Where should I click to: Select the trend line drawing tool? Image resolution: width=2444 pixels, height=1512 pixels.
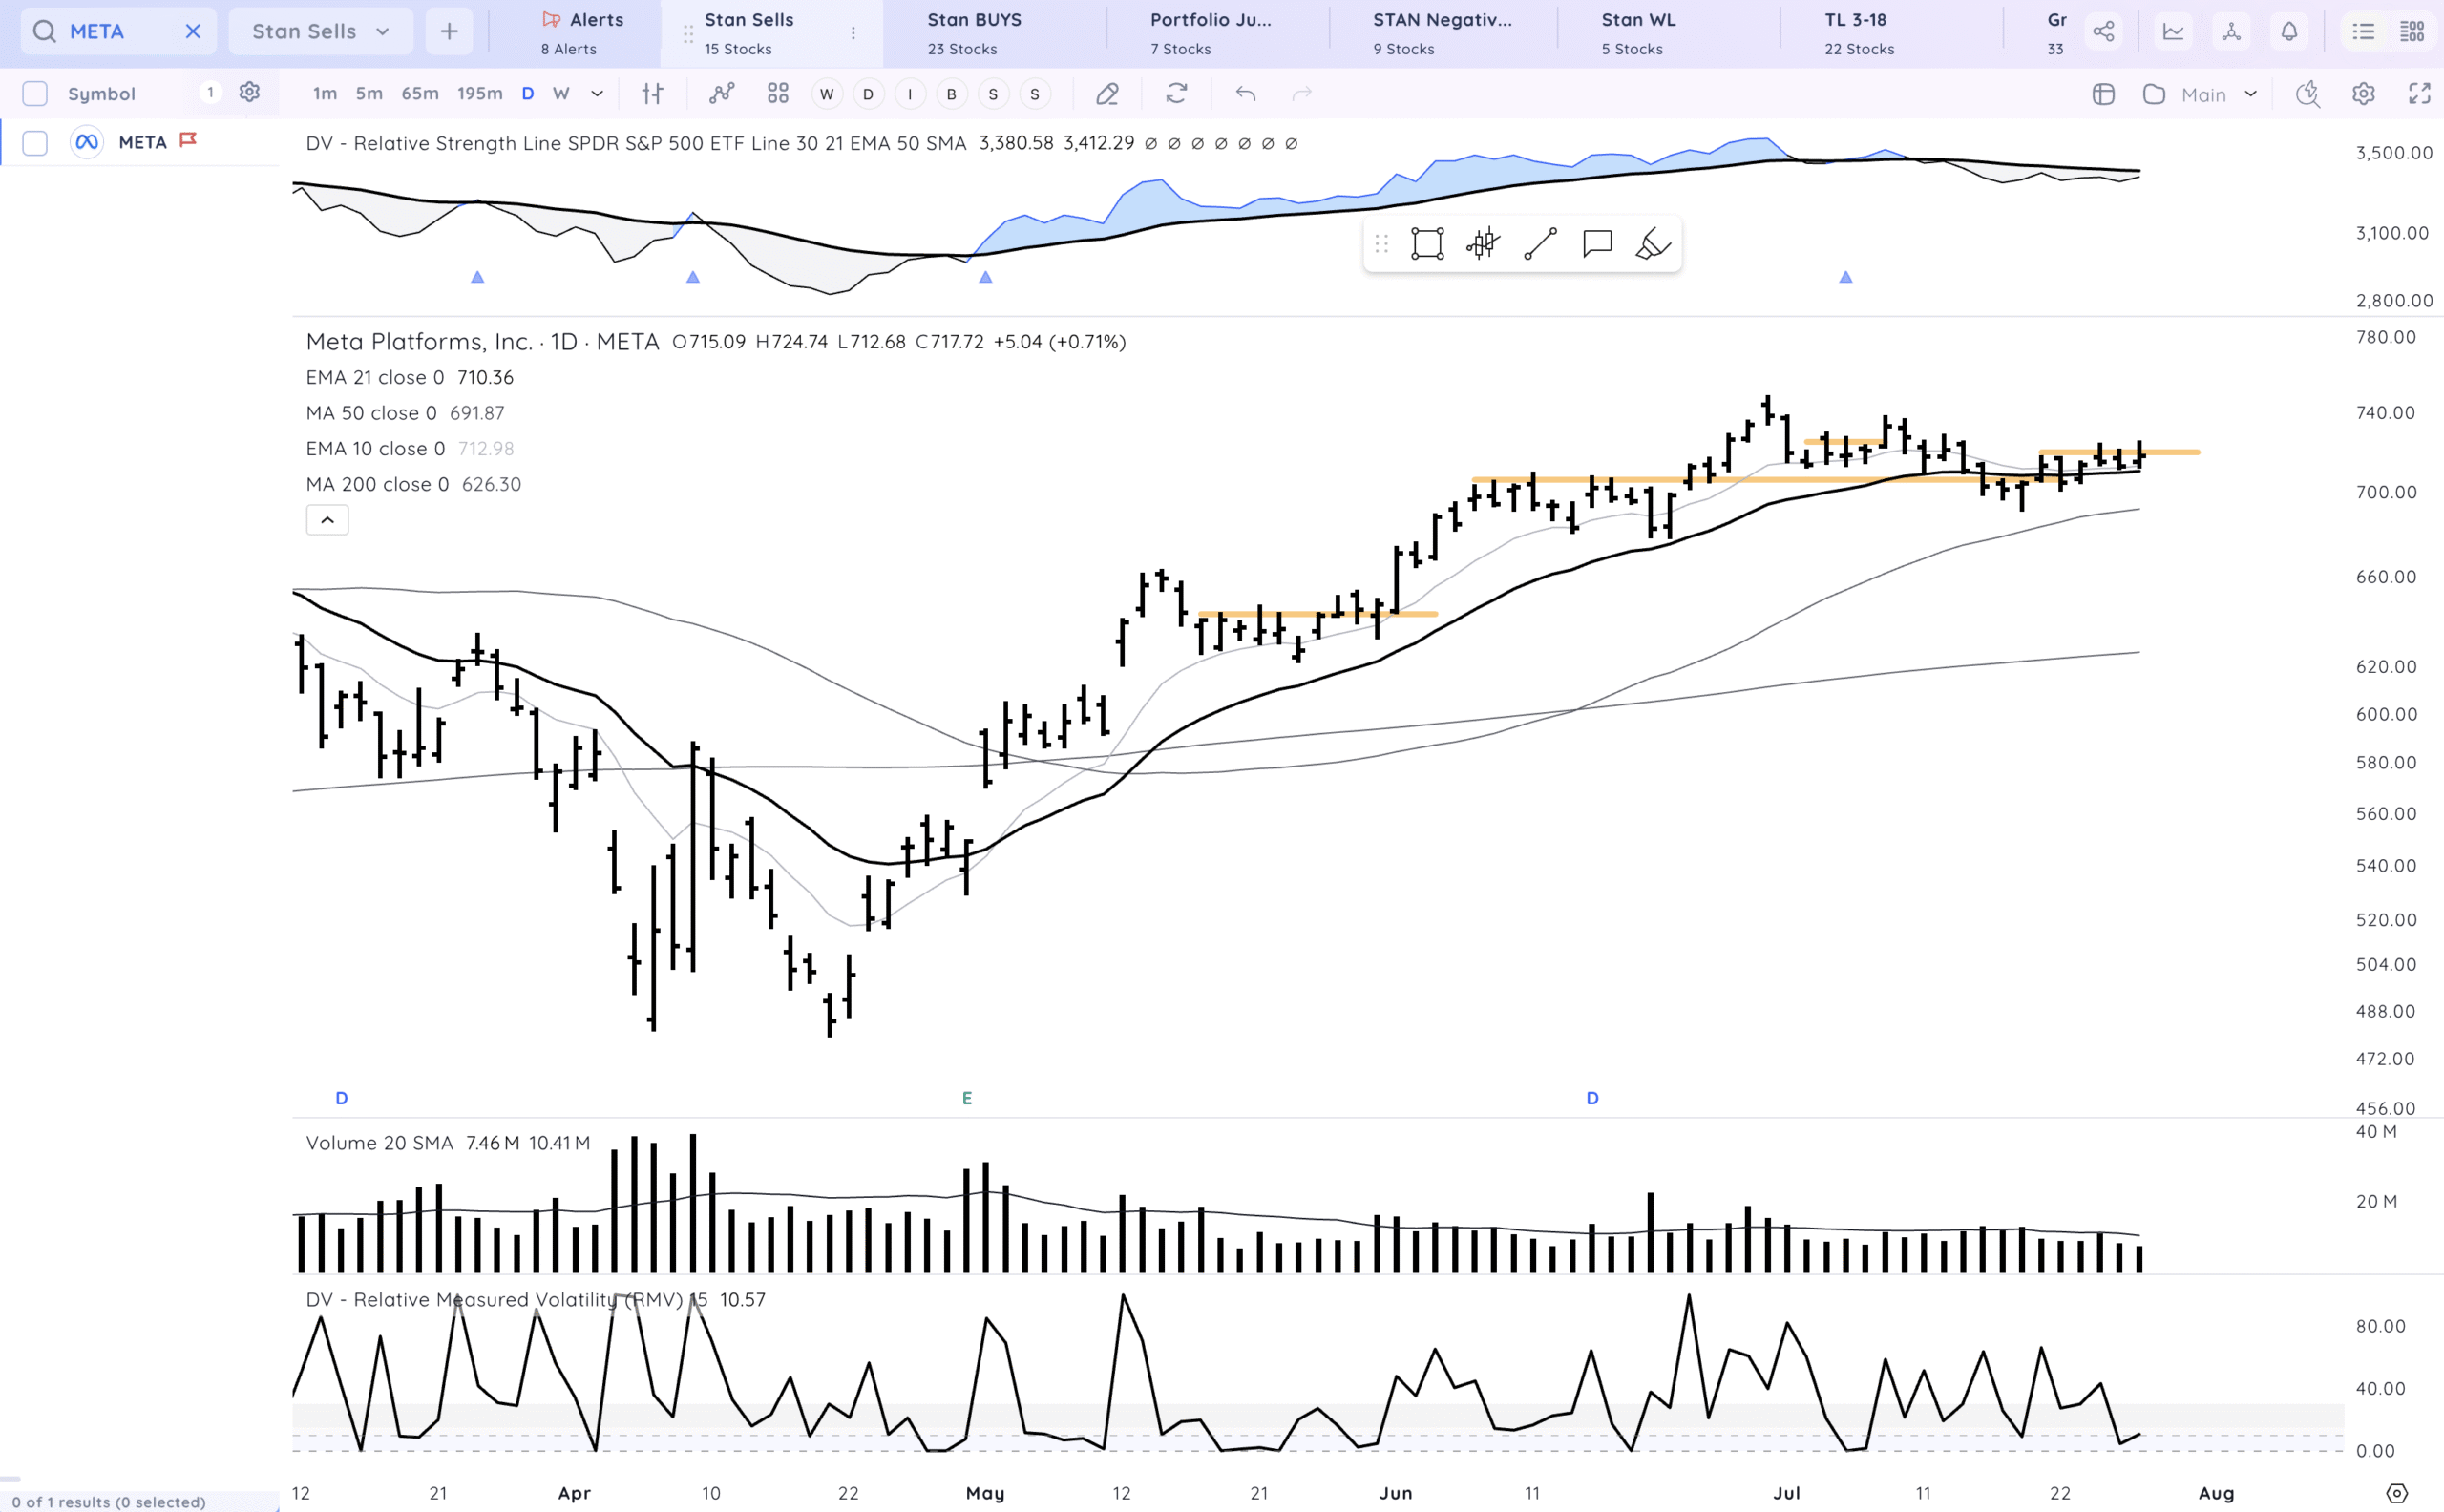1540,243
